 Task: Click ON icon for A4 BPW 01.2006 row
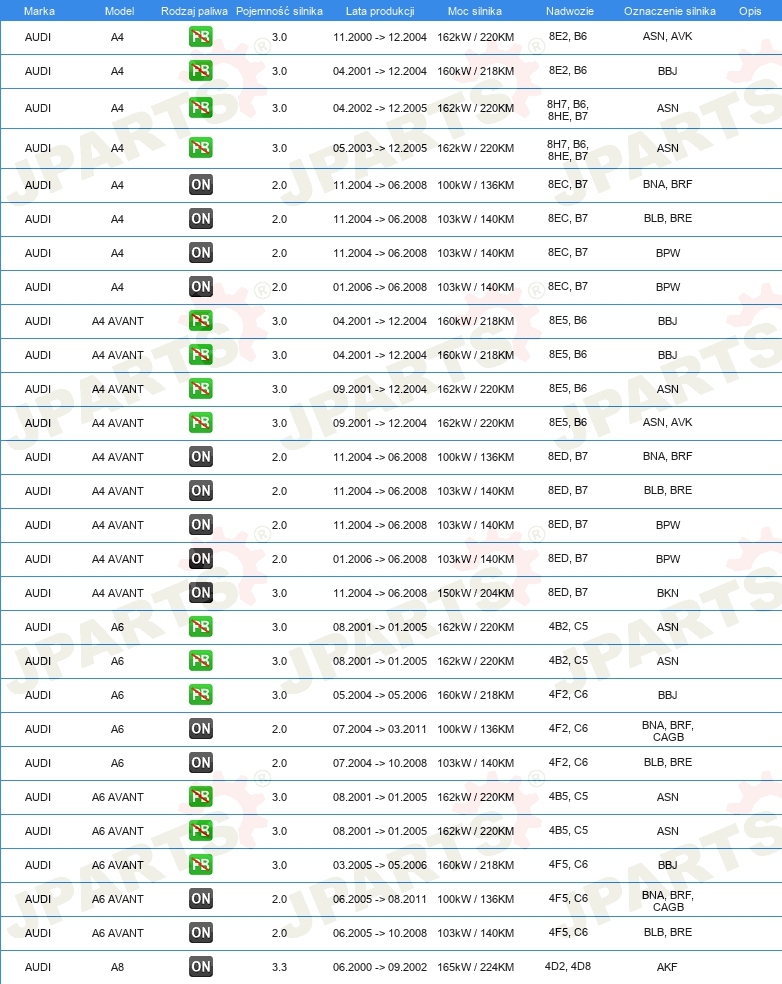[201, 287]
